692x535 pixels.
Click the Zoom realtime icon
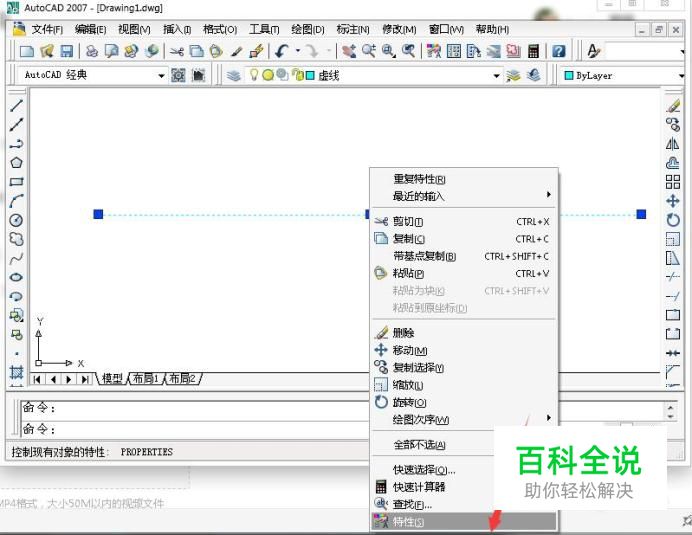tap(369, 51)
